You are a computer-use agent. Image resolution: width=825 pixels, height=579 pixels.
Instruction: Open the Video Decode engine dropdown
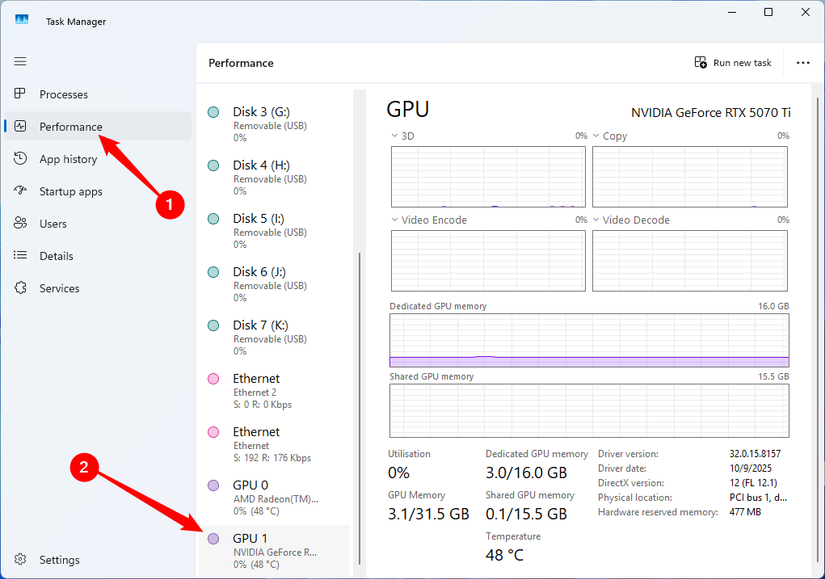click(597, 219)
